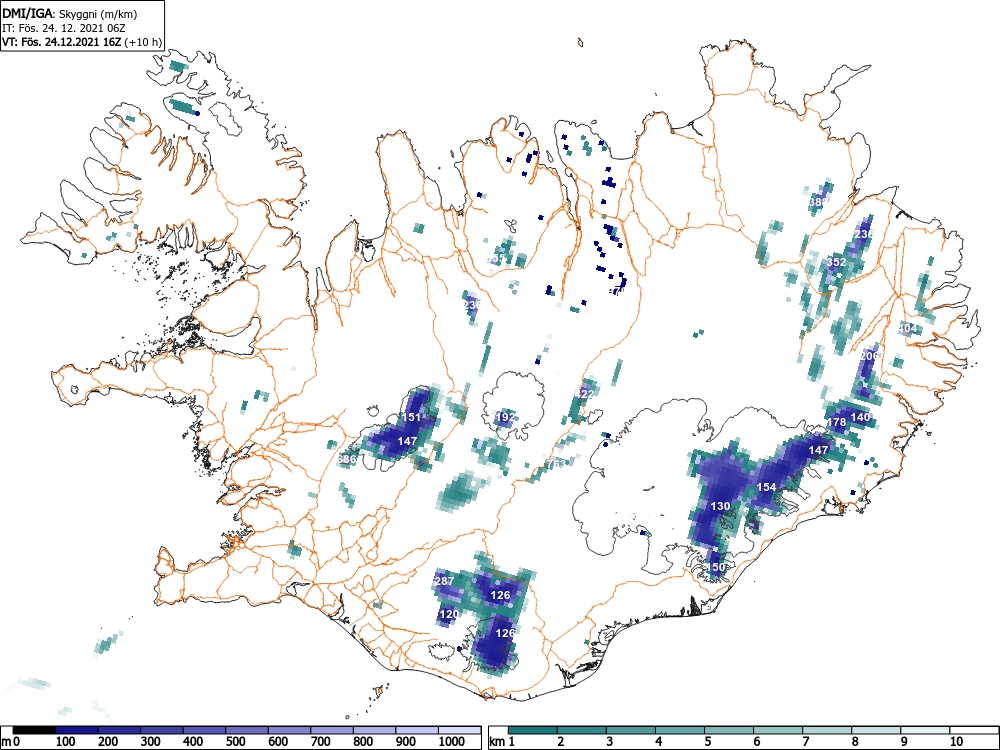Viewport: 1000px width, 750px height.
Task: Click the visibility value "192" on the map
Action: 505,418
